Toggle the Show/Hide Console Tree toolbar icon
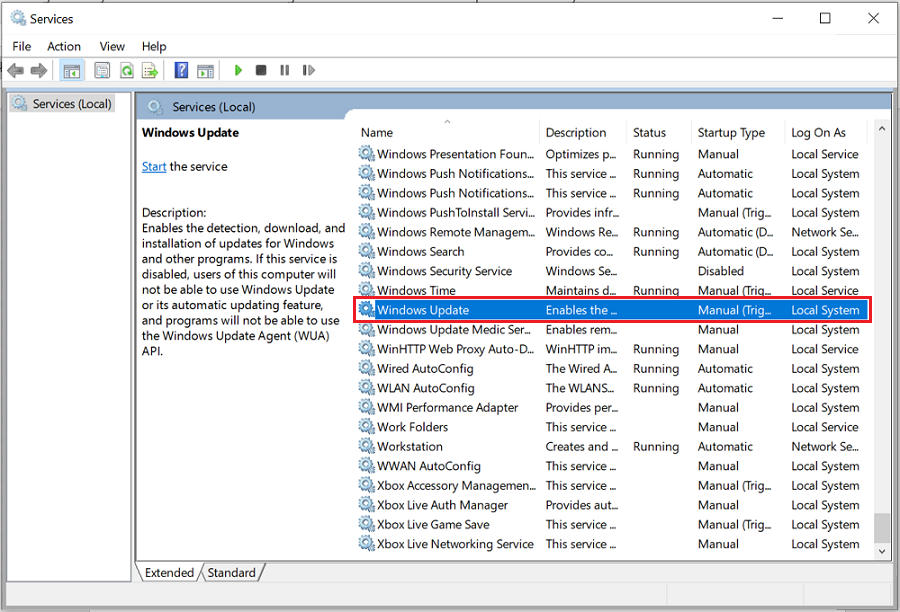The image size is (900, 612). 72,71
